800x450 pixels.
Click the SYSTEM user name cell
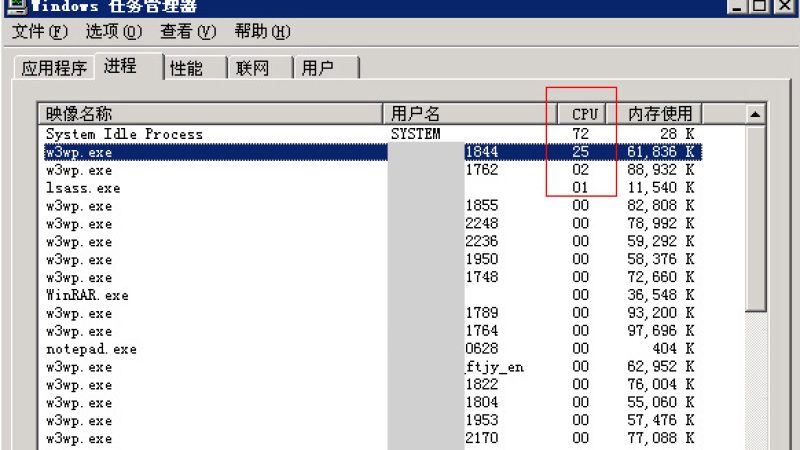pos(415,134)
